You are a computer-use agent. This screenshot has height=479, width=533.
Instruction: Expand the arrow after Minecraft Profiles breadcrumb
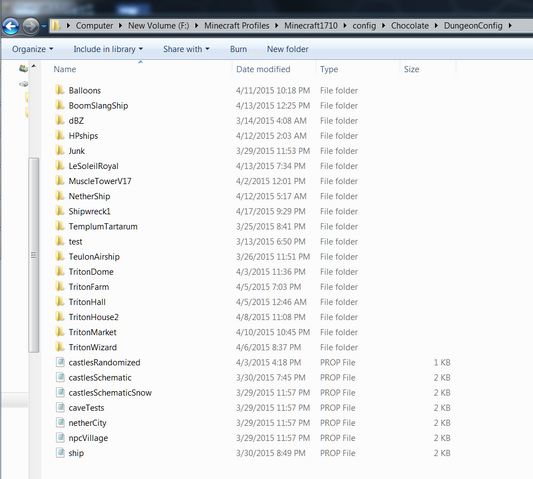(x=277, y=25)
